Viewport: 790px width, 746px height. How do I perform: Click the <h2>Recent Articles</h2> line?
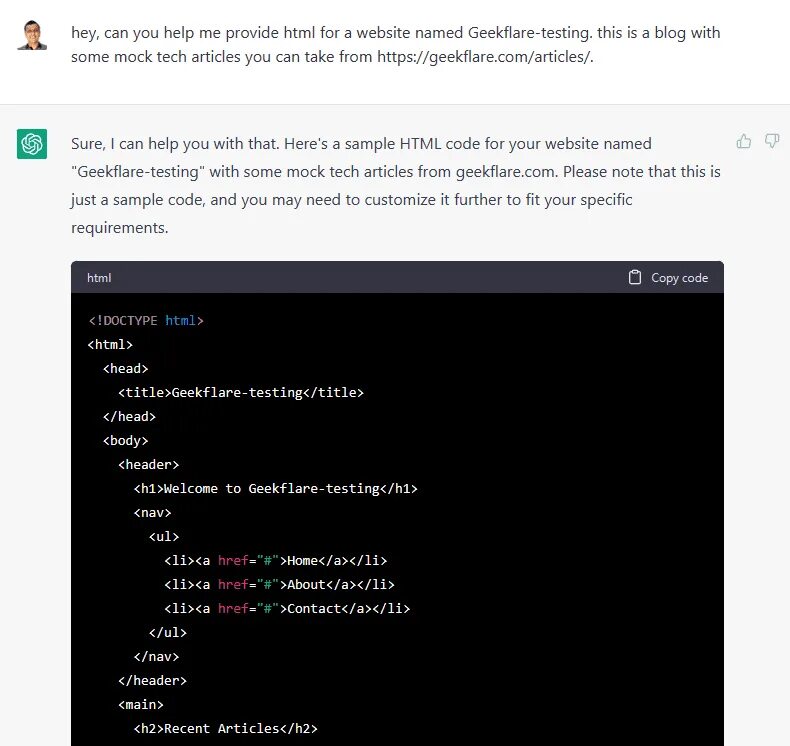pos(226,728)
